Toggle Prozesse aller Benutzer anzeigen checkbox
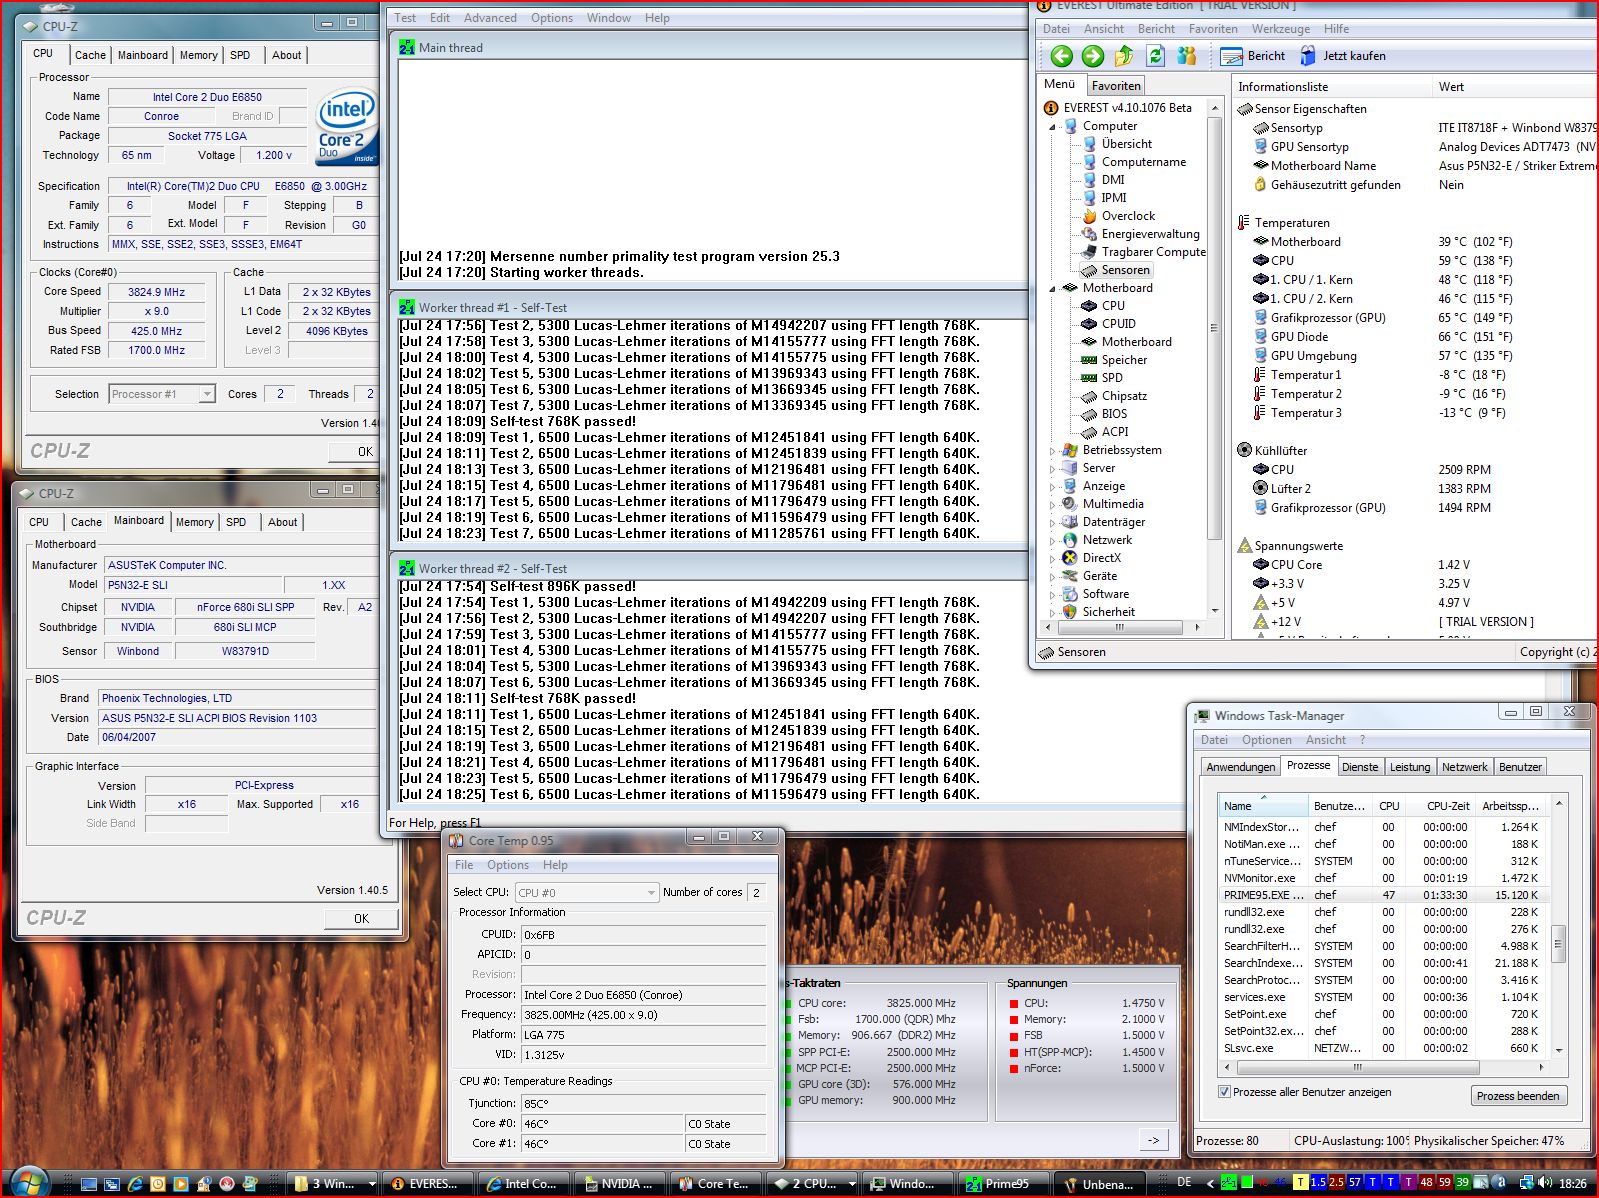 coord(1225,1092)
